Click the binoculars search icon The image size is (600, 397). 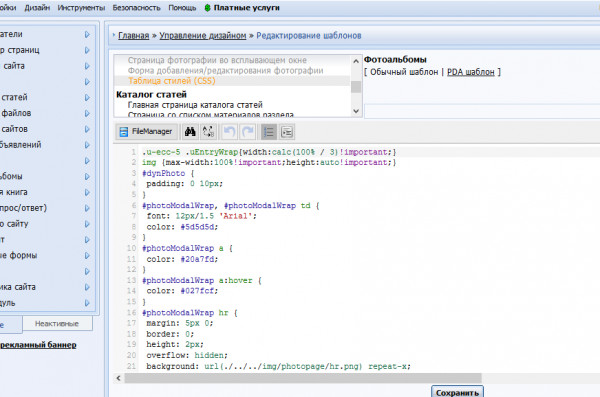[x=190, y=132]
